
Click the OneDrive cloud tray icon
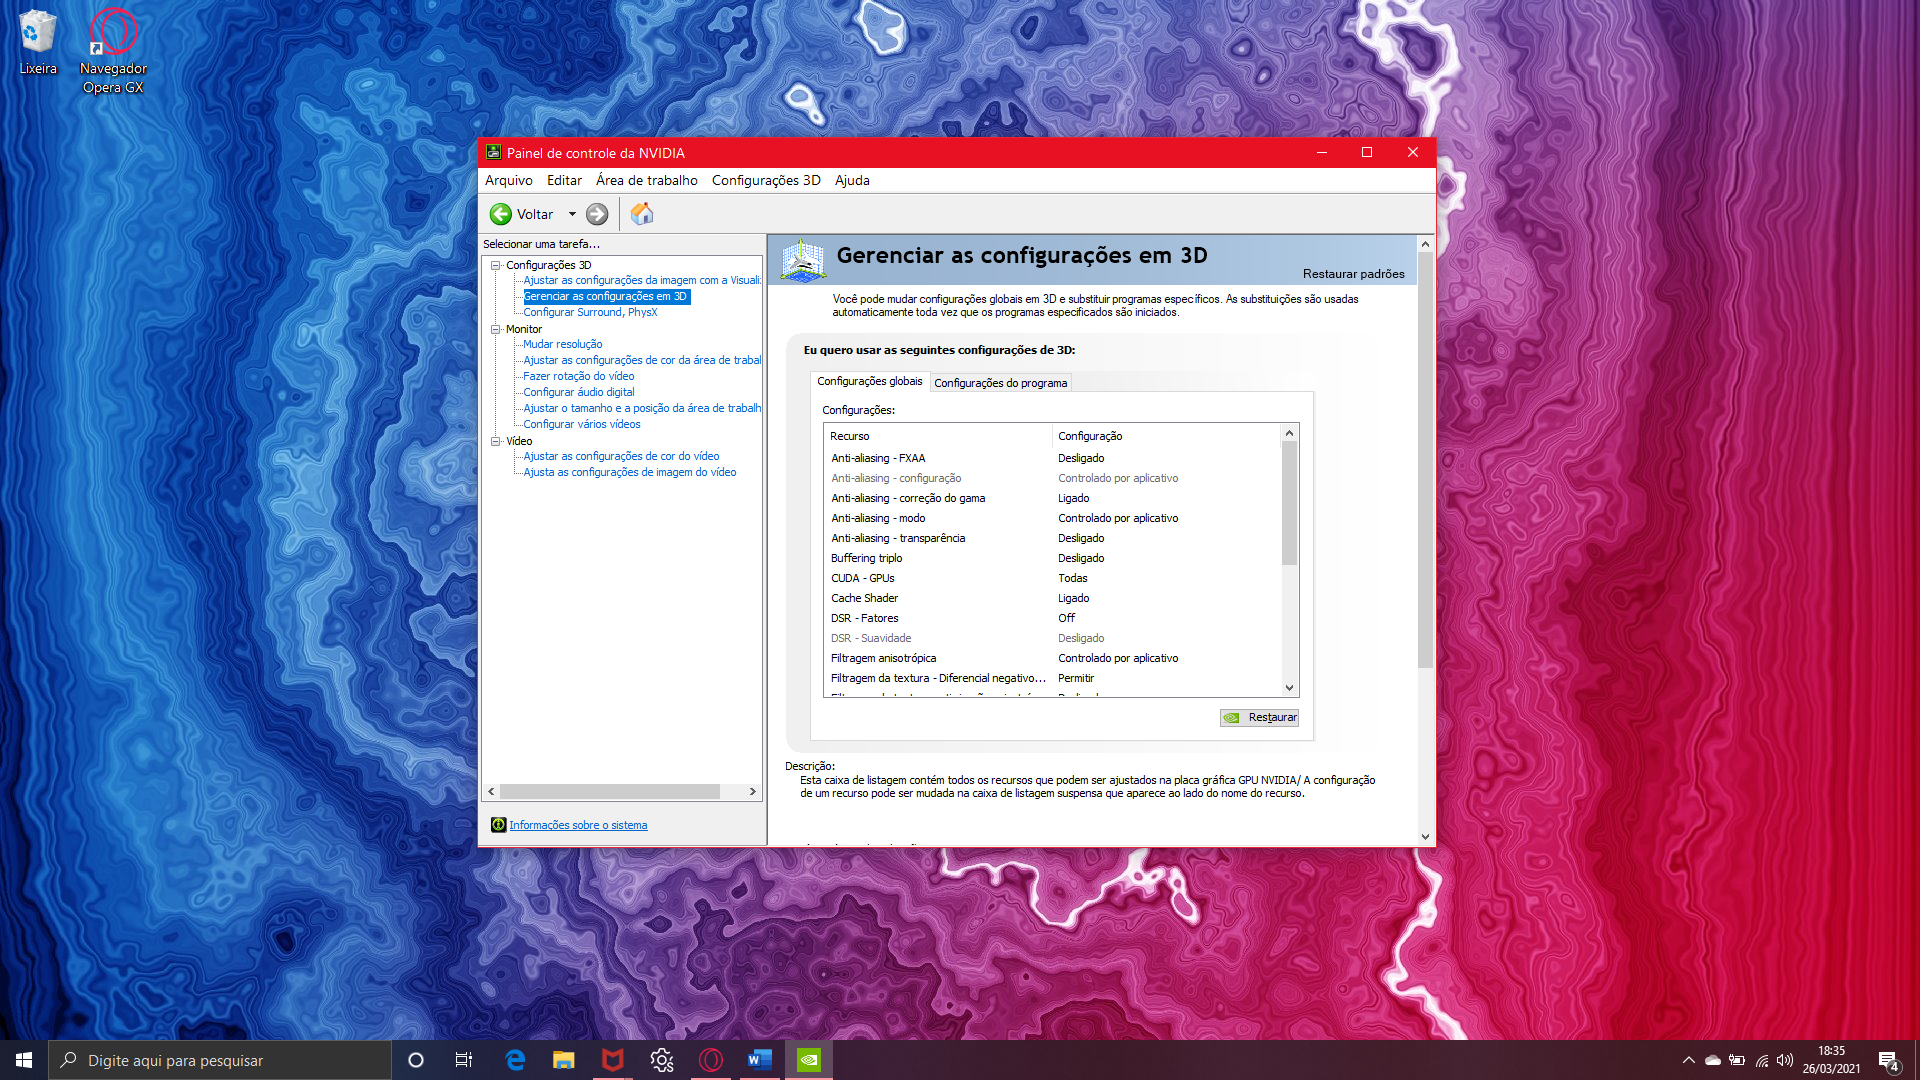pyautogui.click(x=1713, y=1060)
